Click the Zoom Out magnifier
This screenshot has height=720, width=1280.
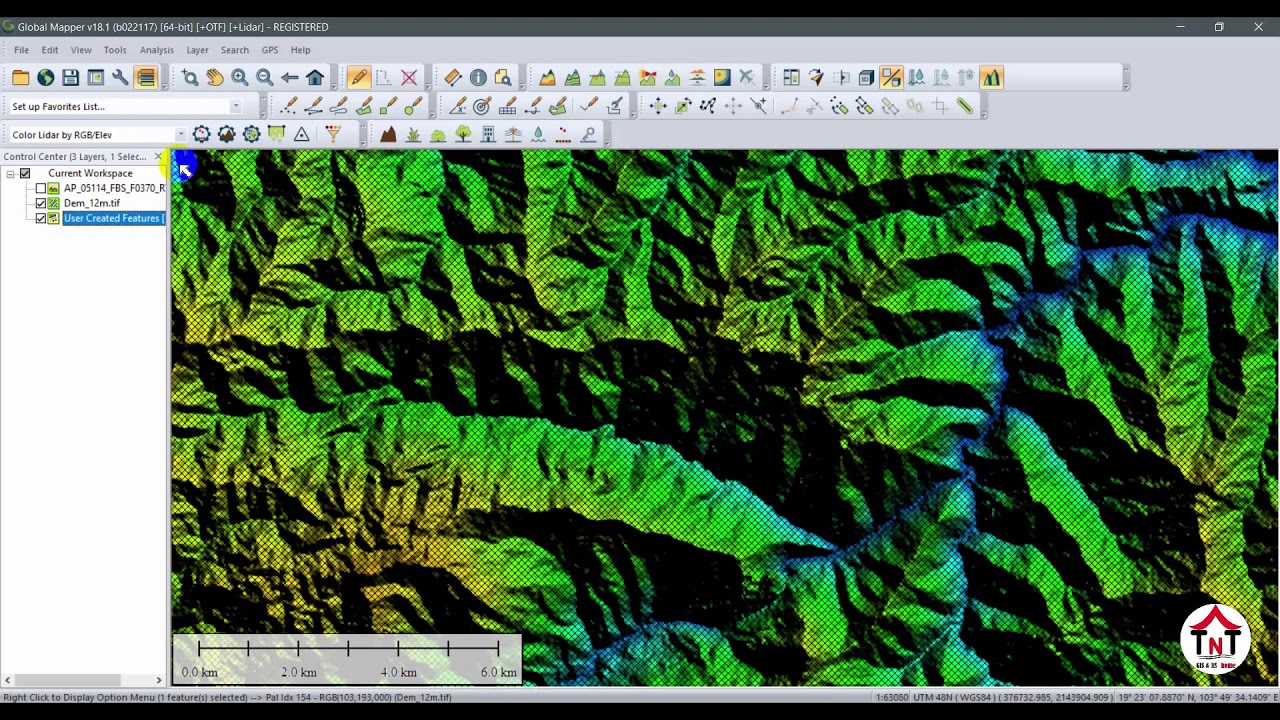pyautogui.click(x=265, y=78)
